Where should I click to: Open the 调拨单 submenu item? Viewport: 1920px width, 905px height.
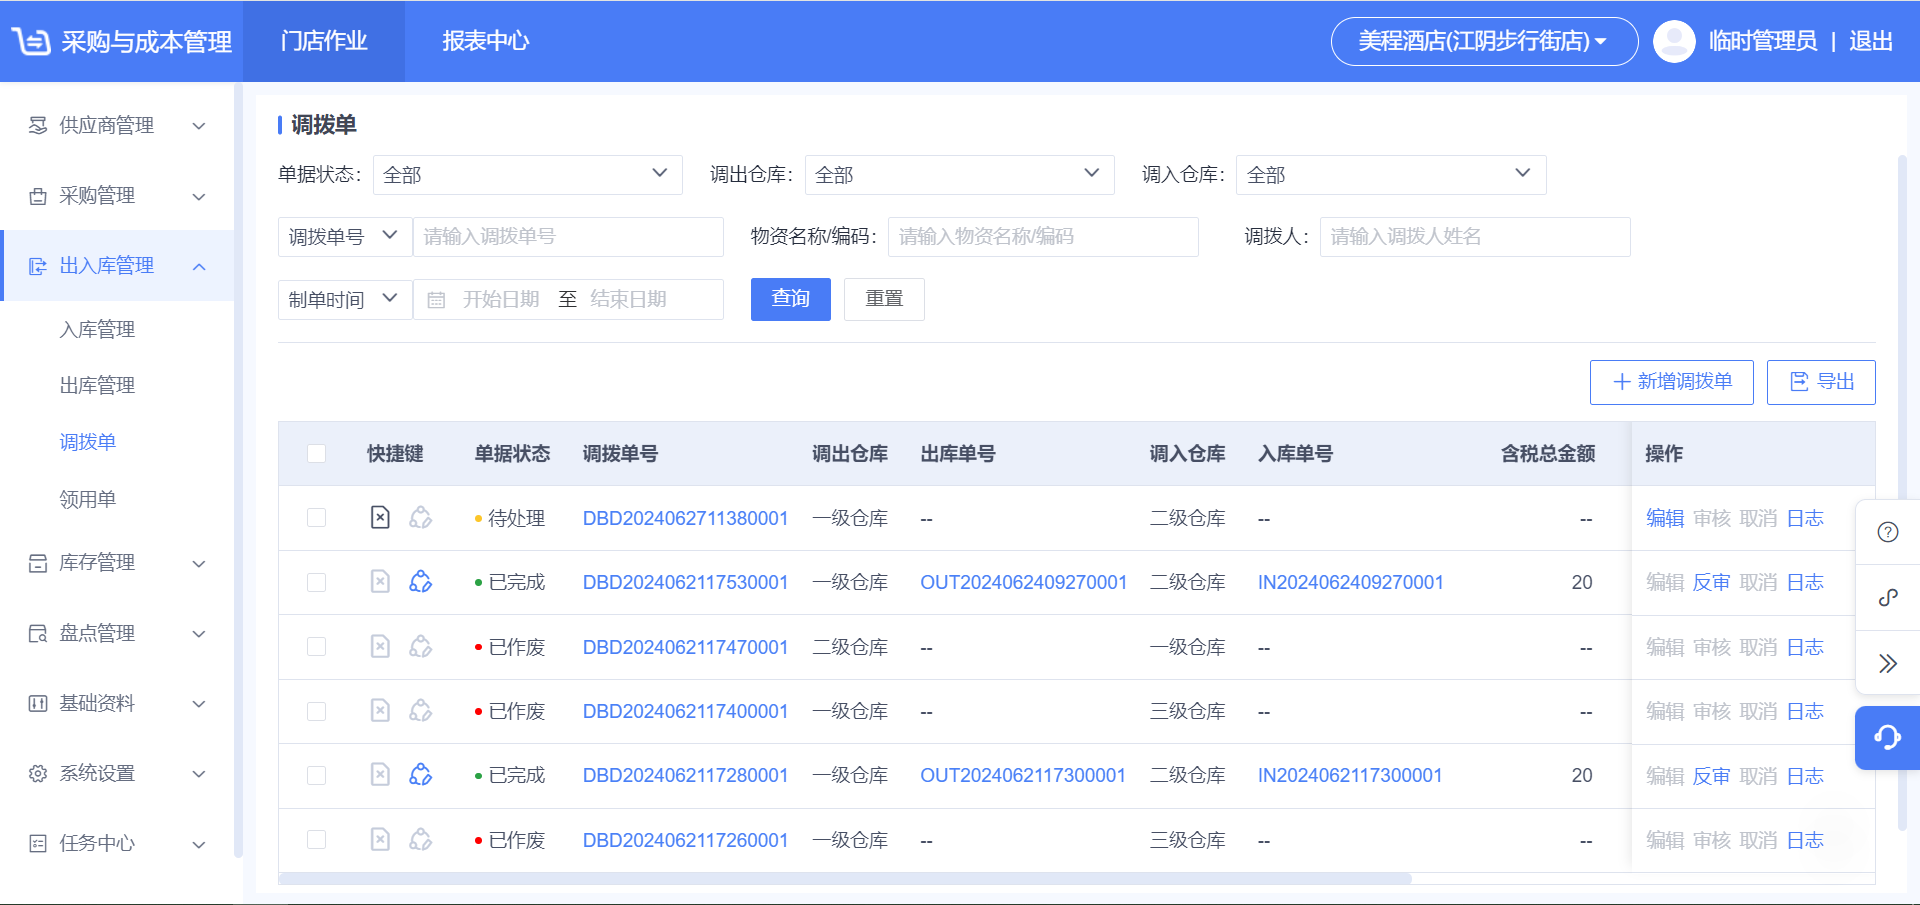point(88,442)
